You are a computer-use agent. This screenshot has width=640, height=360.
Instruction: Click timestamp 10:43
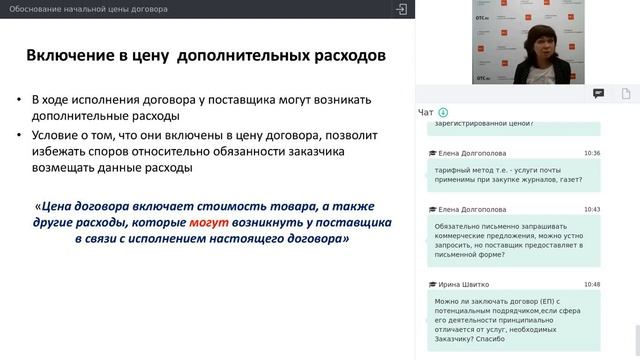tap(592, 209)
